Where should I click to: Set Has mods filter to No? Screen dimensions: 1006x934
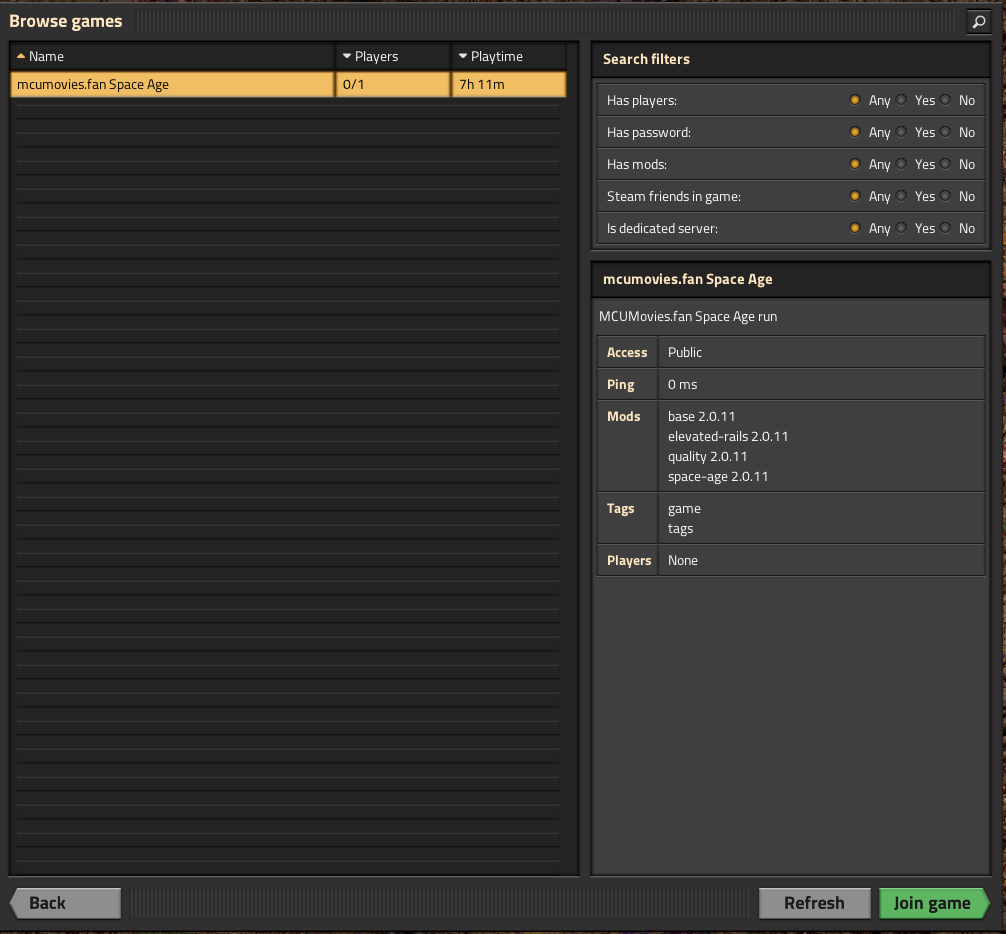point(946,164)
